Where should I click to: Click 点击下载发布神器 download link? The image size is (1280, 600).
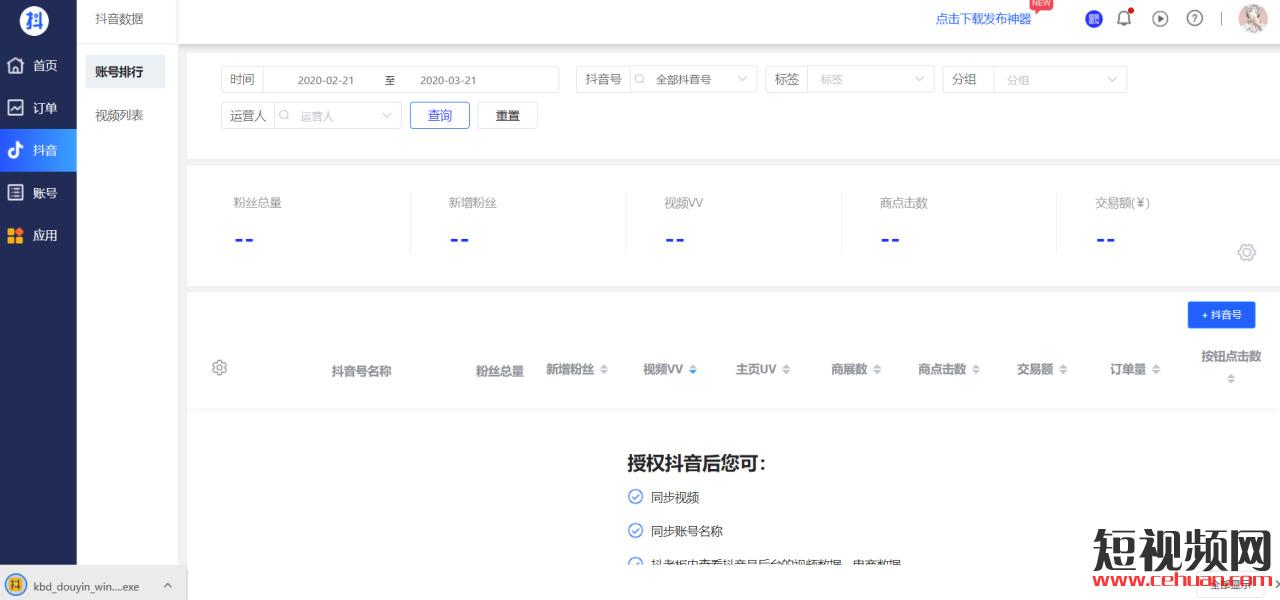point(983,19)
